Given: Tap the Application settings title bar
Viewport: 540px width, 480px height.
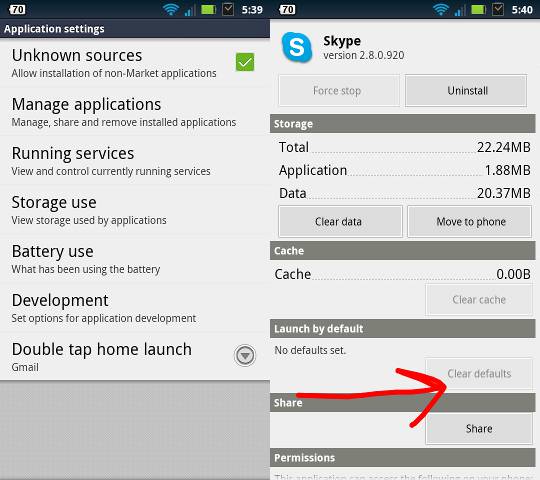Looking at the screenshot, I should pyautogui.click(x=135, y=29).
